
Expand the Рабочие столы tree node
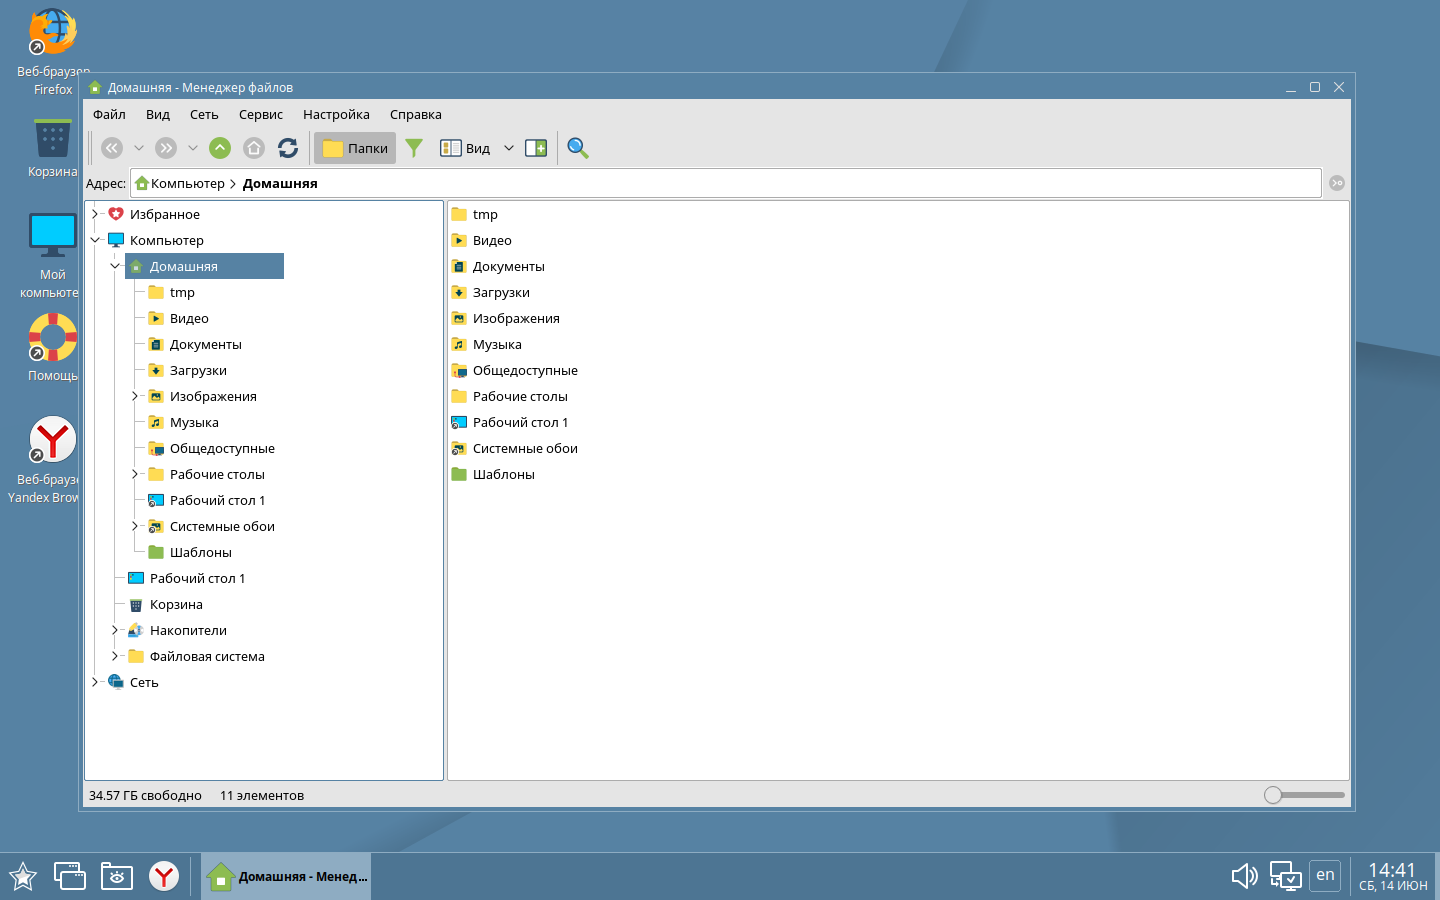tap(135, 474)
